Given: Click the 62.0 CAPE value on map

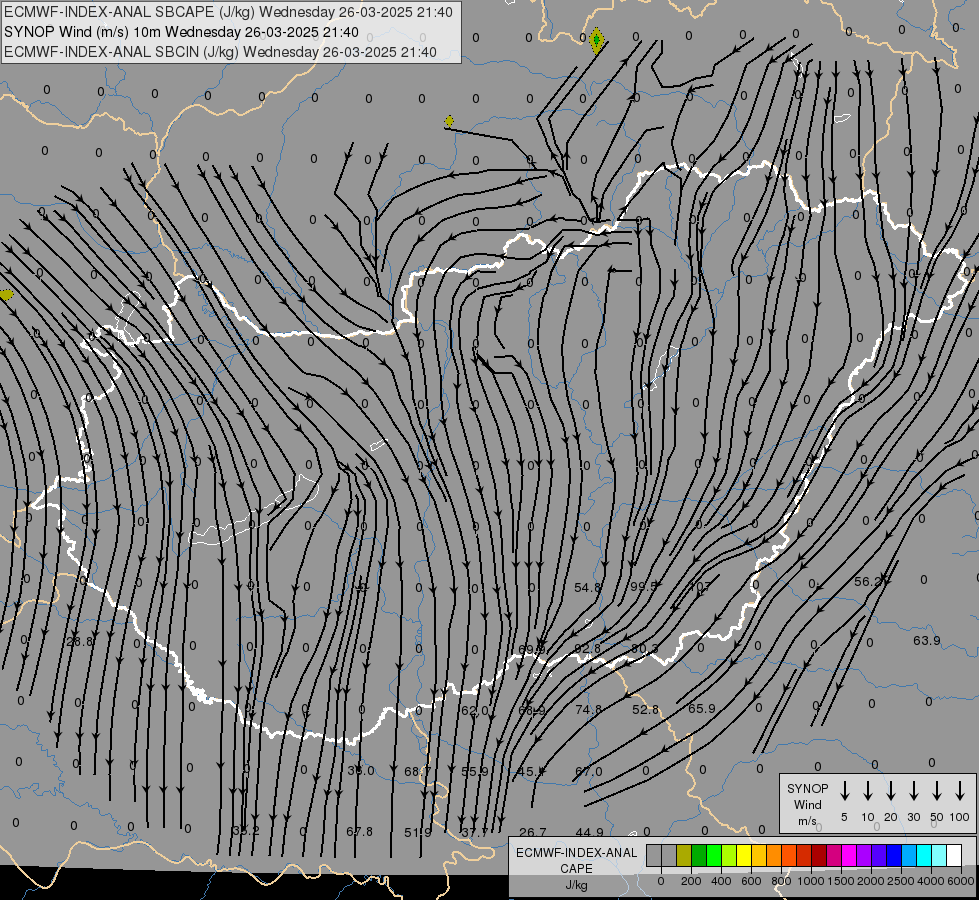Looking at the screenshot, I should point(475,711).
